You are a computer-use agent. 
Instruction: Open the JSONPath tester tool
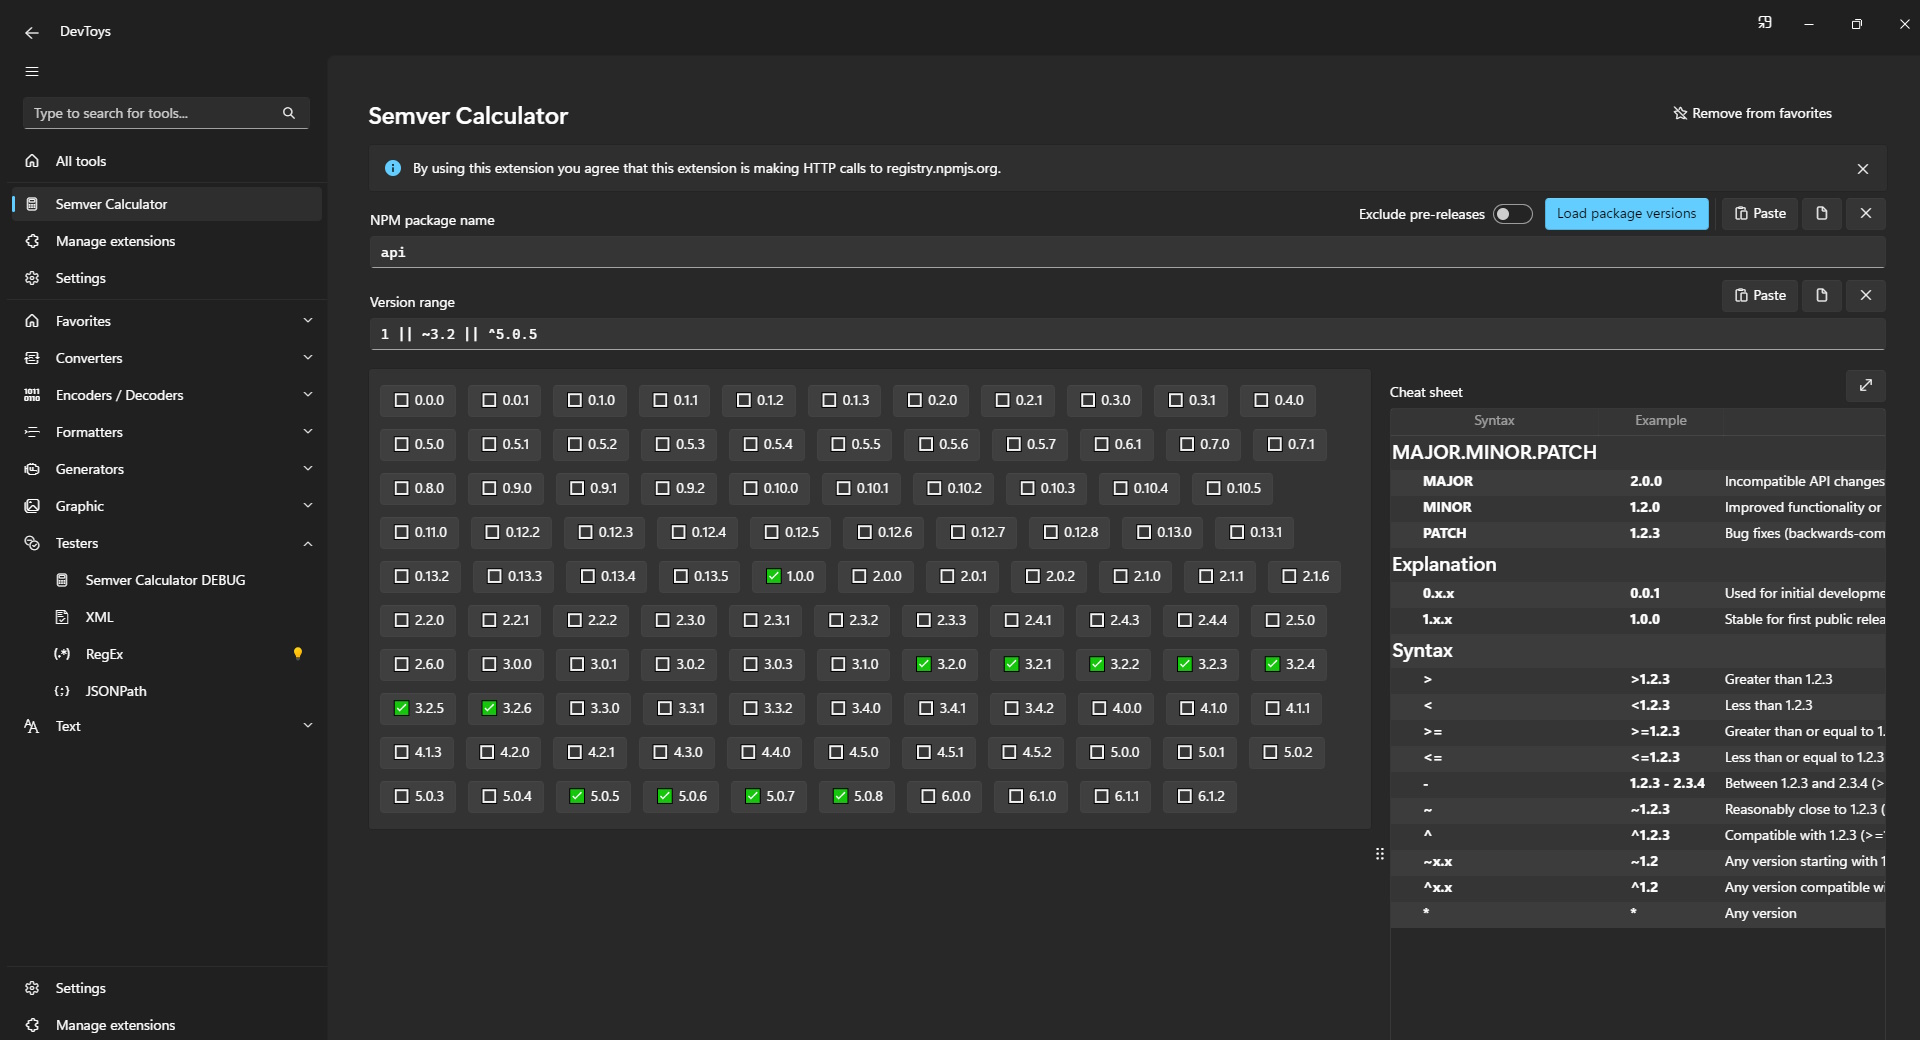[x=166, y=691]
